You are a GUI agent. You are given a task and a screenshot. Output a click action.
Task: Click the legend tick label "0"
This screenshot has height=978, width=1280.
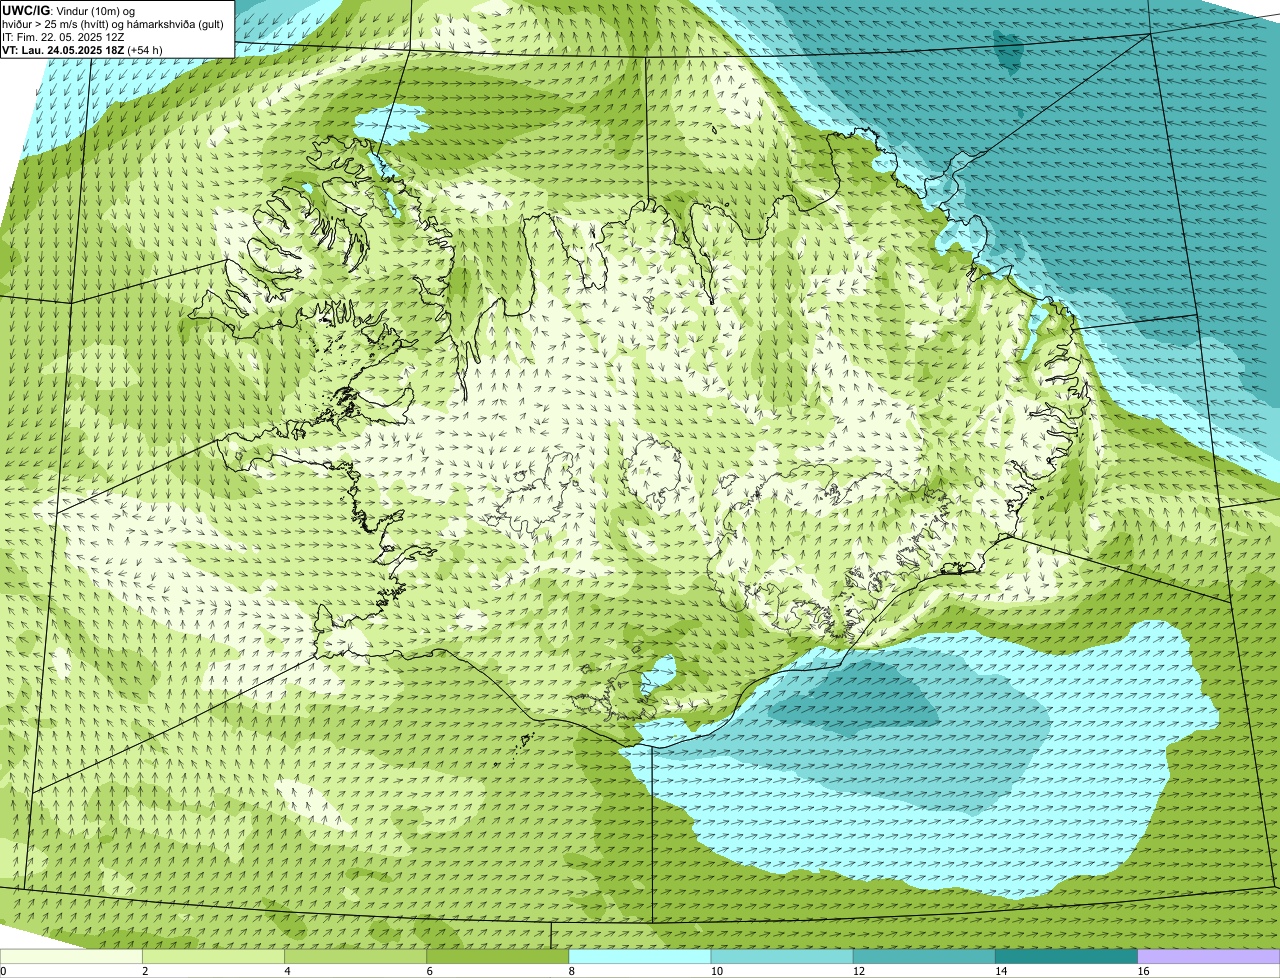click(4, 971)
